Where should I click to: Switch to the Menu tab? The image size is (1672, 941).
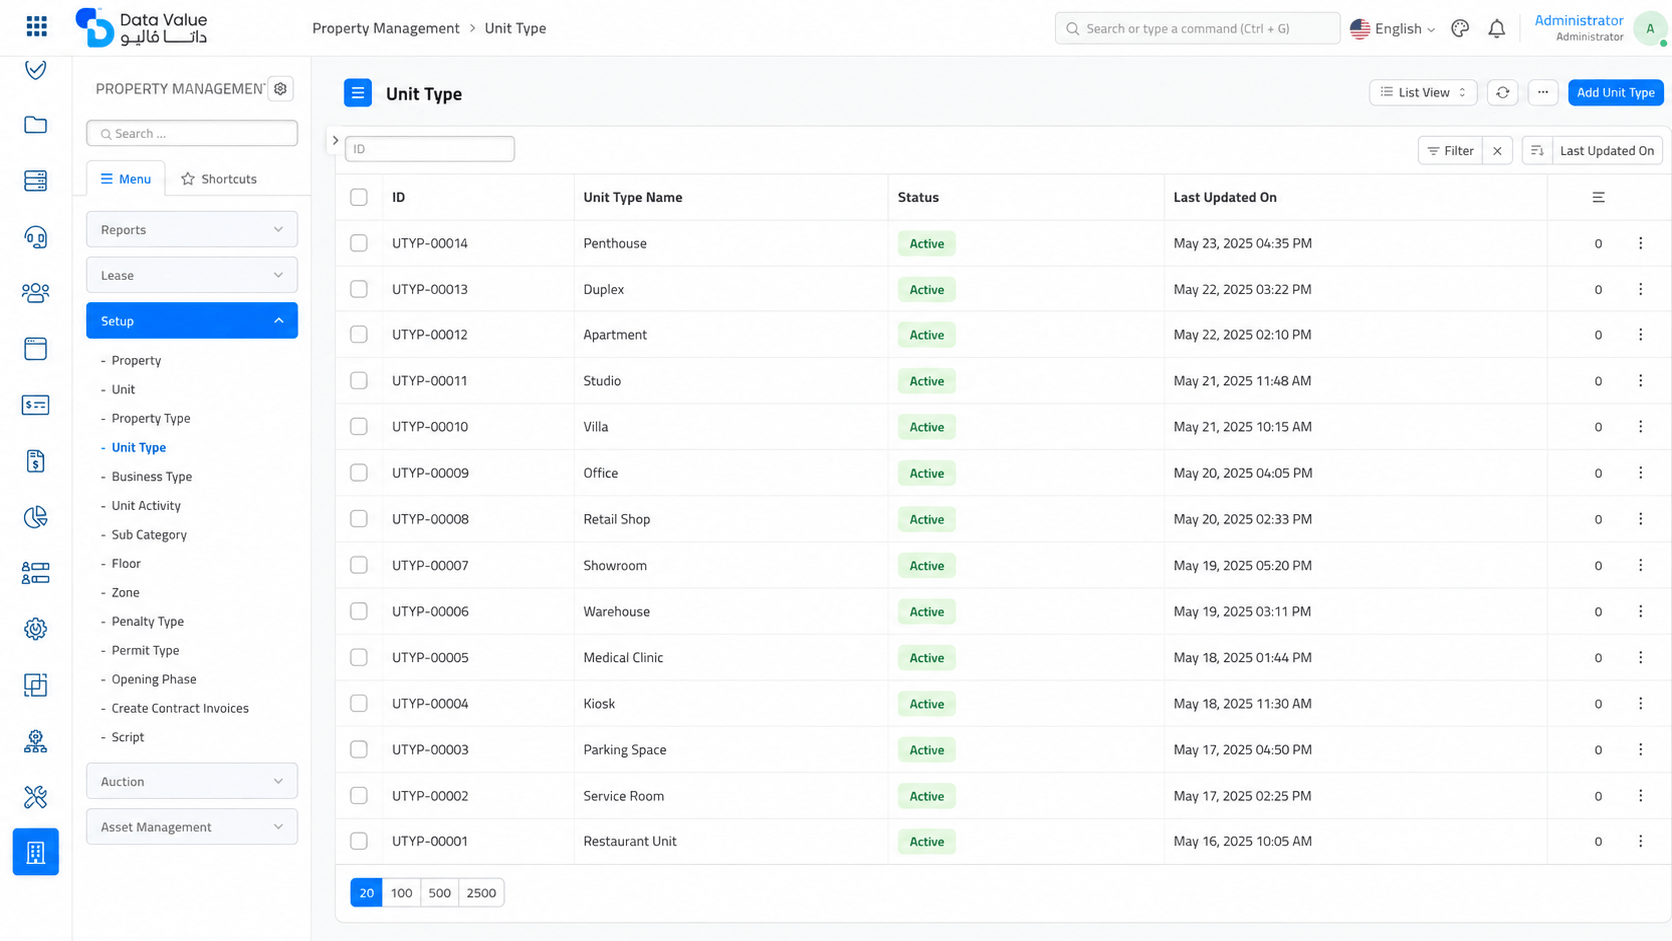126,179
